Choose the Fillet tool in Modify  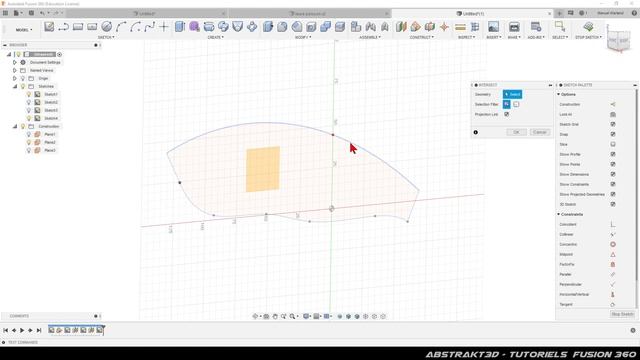tap(282, 27)
